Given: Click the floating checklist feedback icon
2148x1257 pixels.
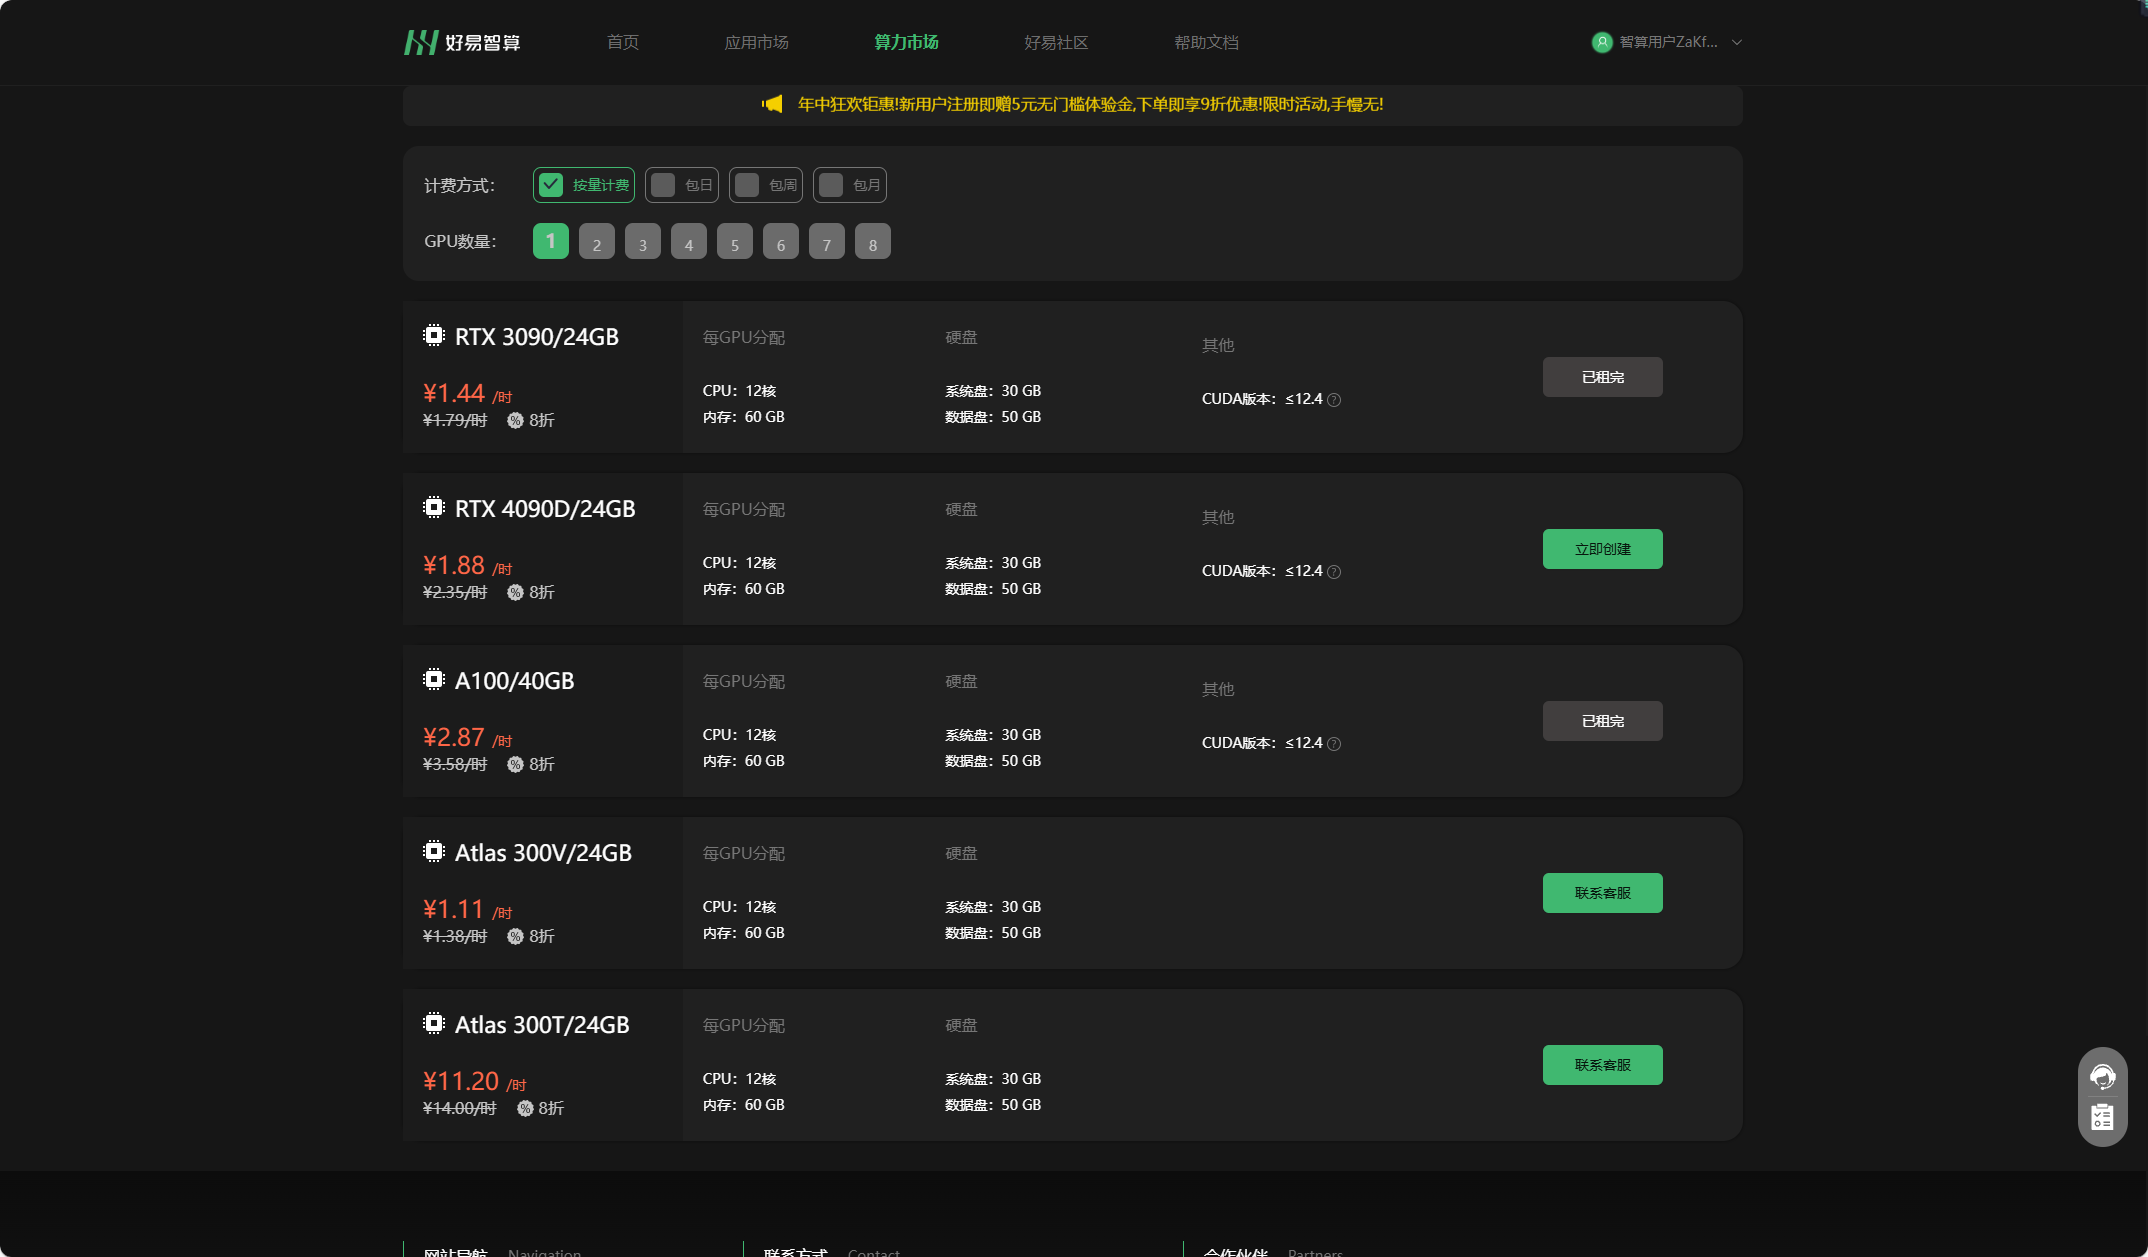Looking at the screenshot, I should [2102, 1117].
